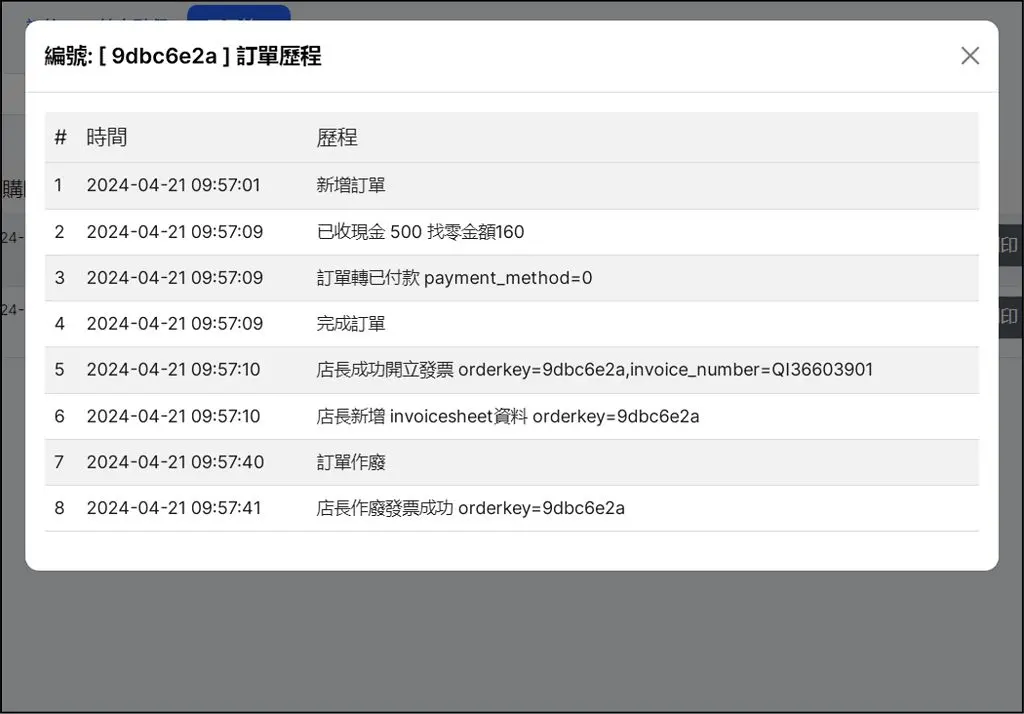Viewport: 1024px width, 714px height.
Task: Click the 已收現金 500 找零金額160 entry
Action: [420, 232]
